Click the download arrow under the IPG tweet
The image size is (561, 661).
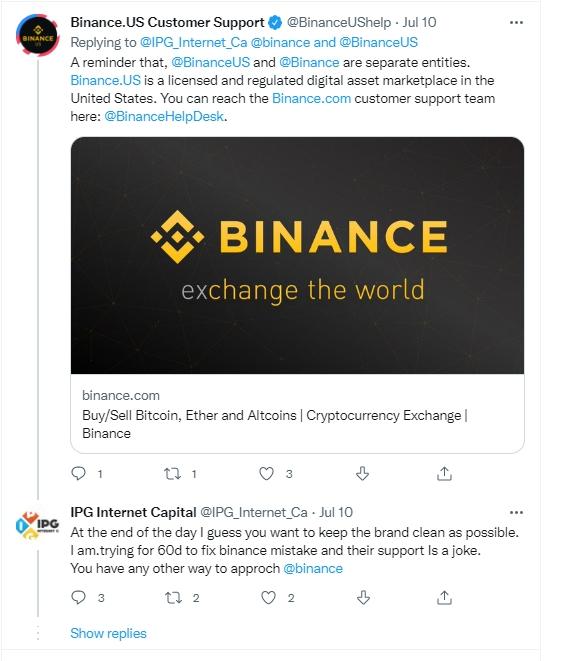tap(363, 597)
